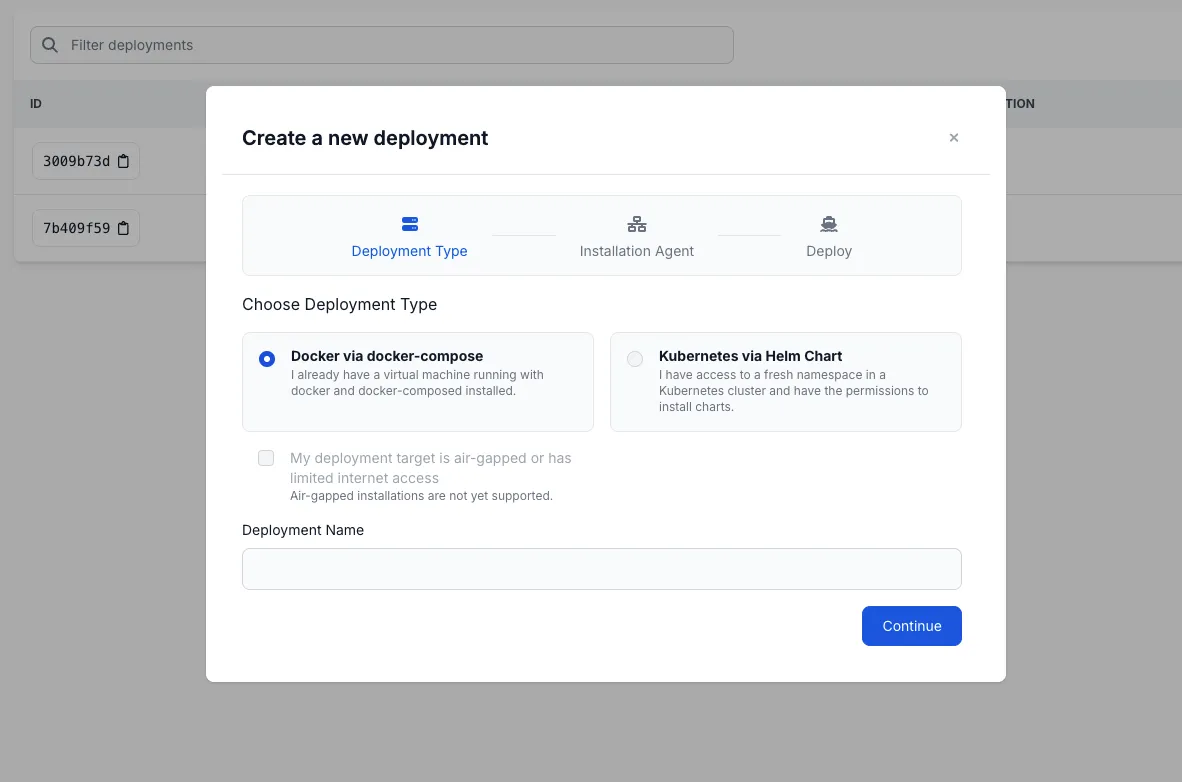The width and height of the screenshot is (1182, 782).
Task: Click the Installation Agent network icon
Action: (x=637, y=224)
